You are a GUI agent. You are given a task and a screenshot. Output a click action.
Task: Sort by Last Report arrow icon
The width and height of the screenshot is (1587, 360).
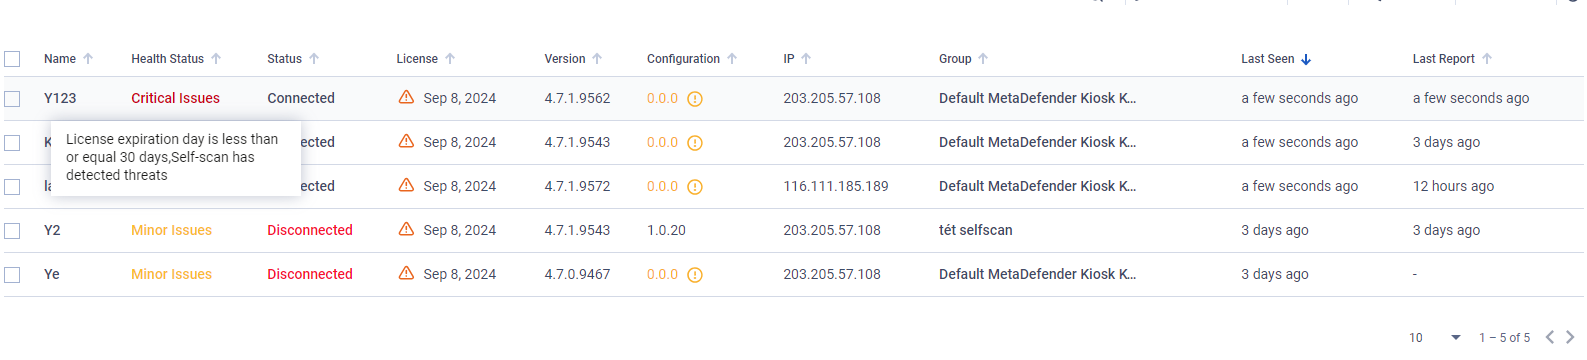[x=1487, y=59]
